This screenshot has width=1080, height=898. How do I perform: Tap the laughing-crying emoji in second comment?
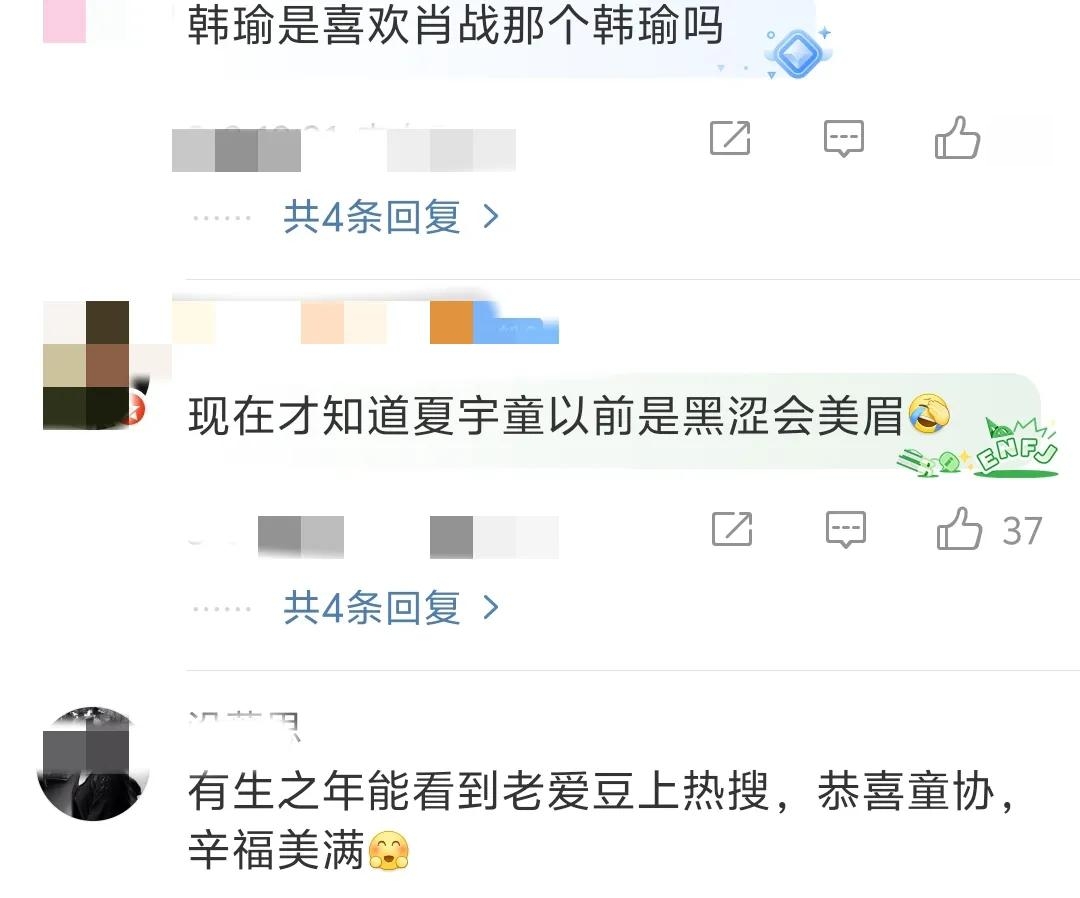coord(929,414)
